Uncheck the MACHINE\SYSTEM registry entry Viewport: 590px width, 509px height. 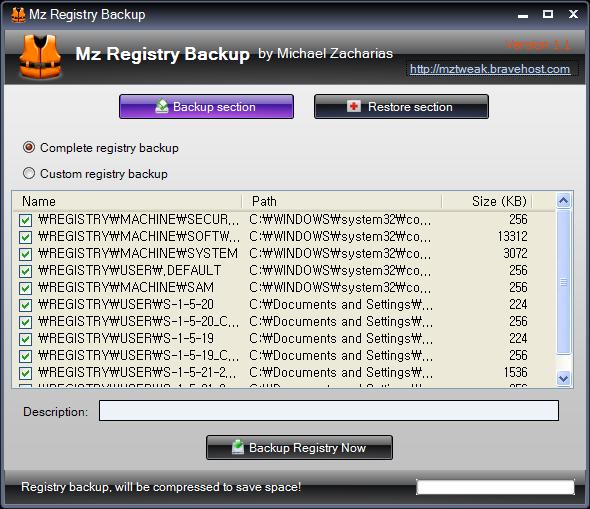pos(26,254)
